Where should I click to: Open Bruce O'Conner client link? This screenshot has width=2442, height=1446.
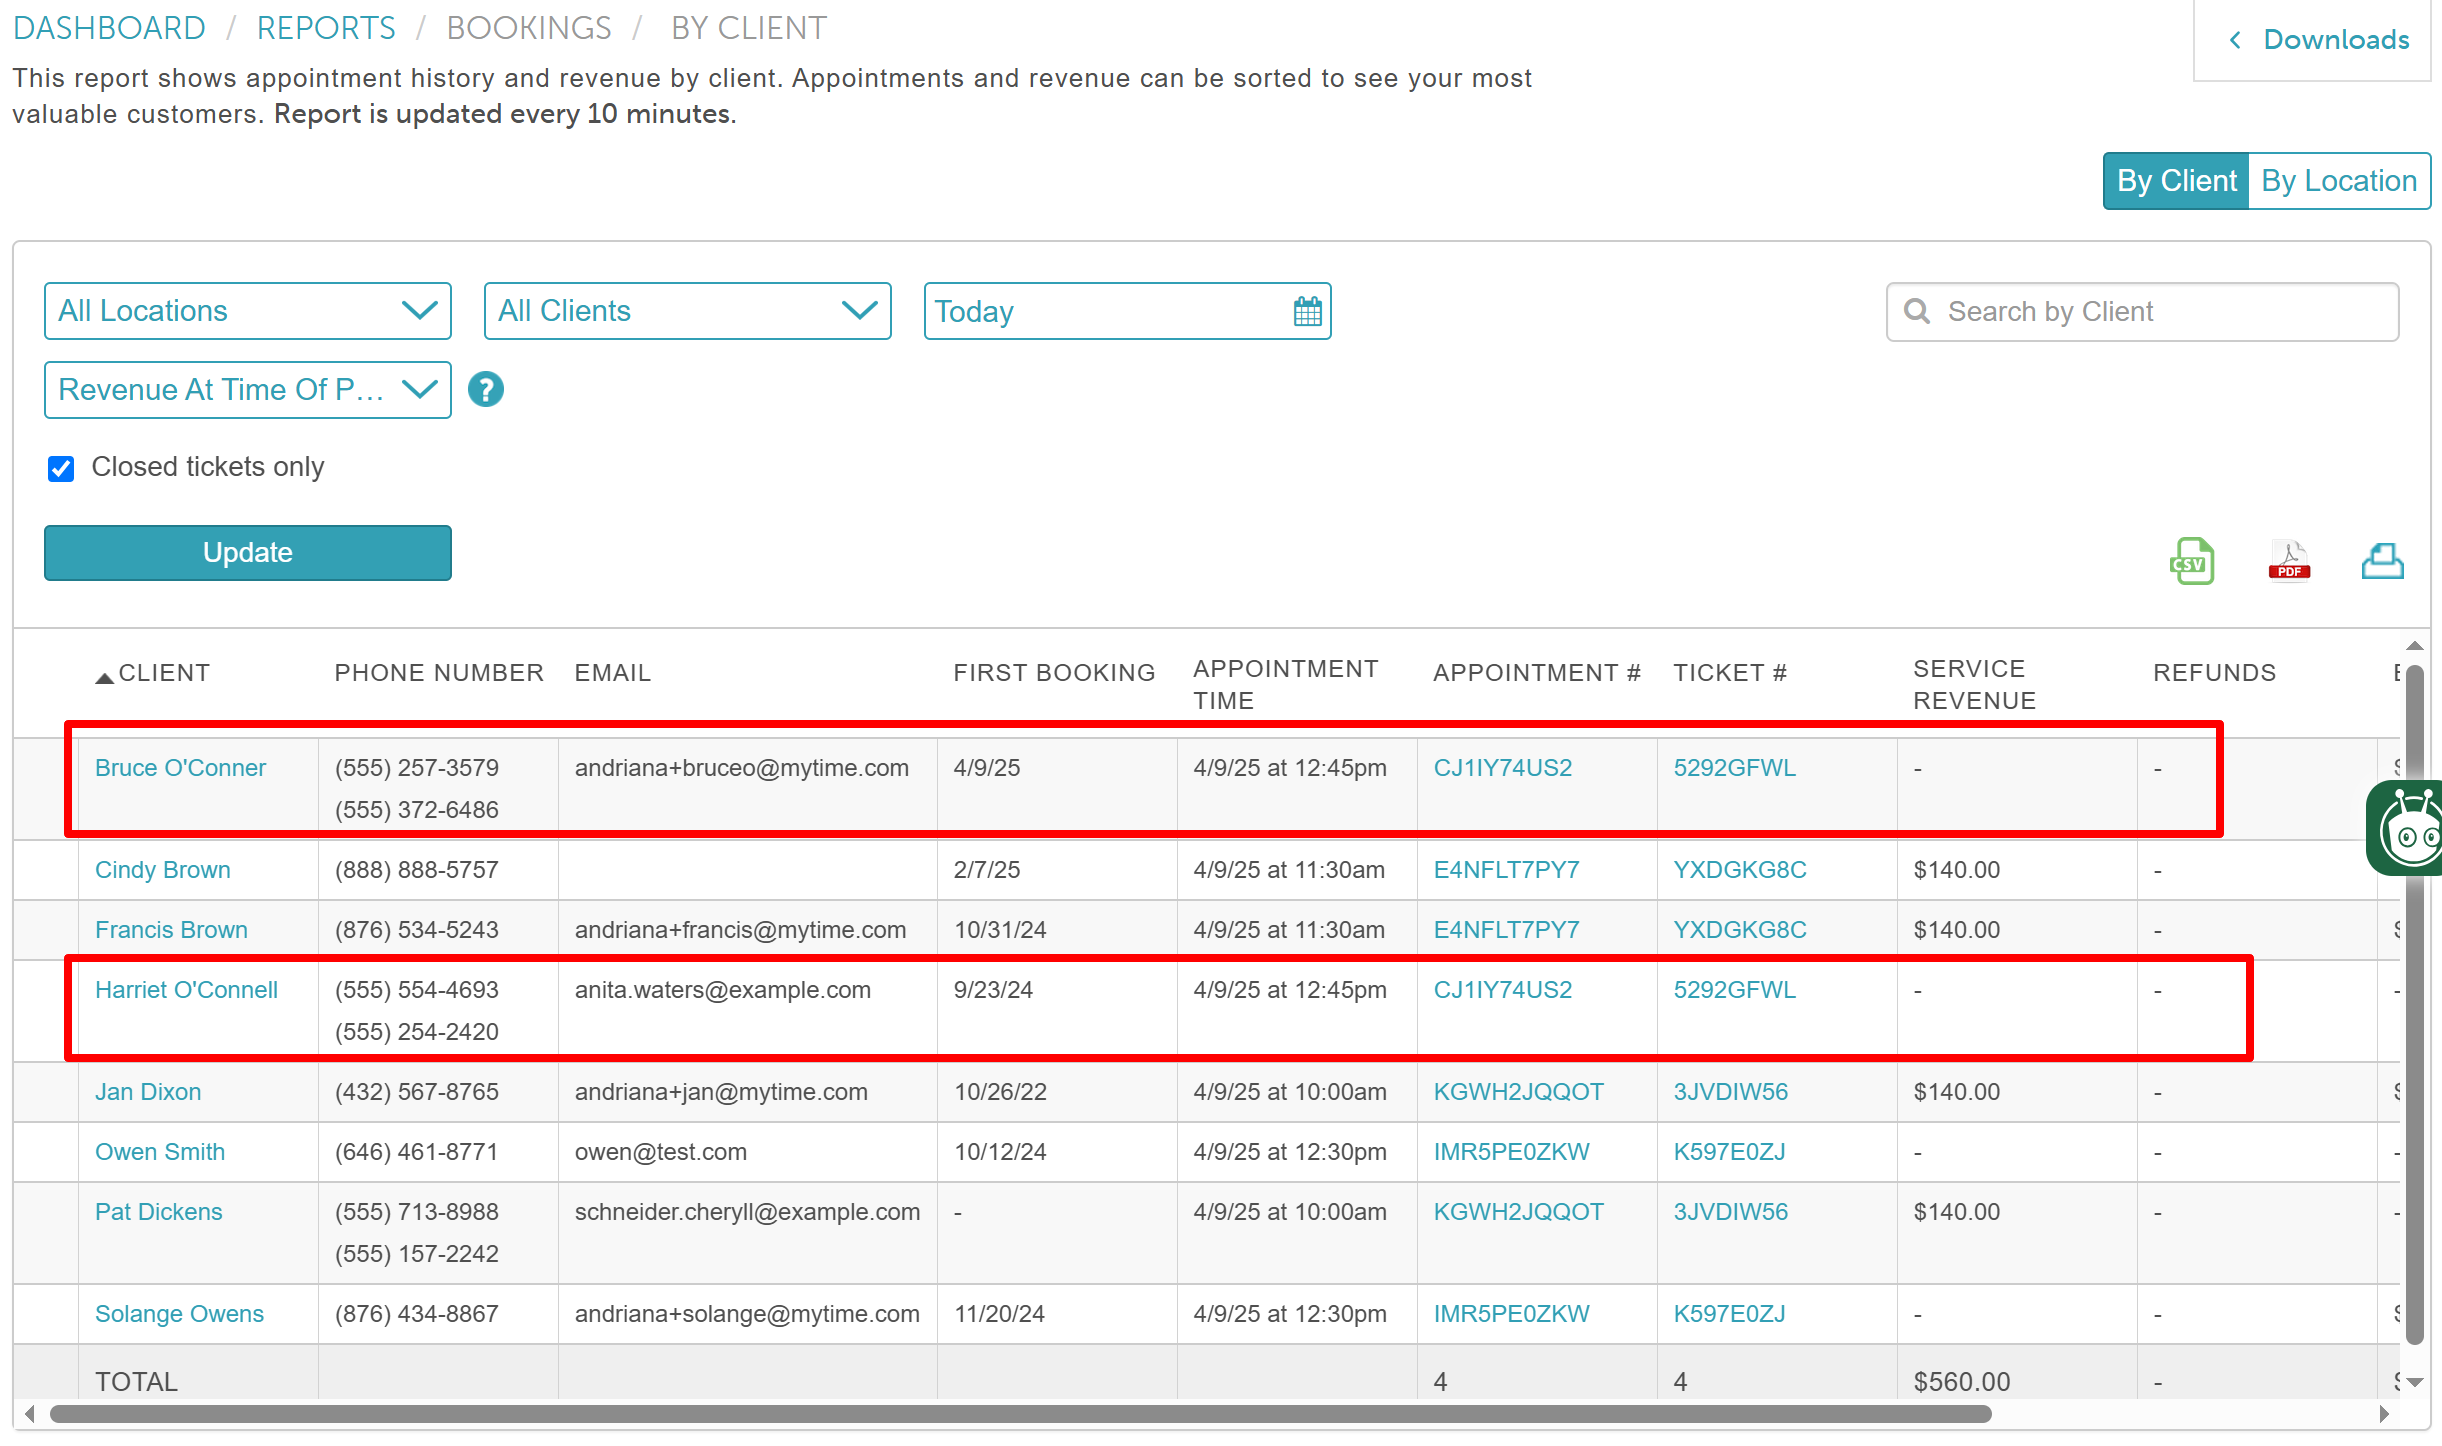click(180, 768)
